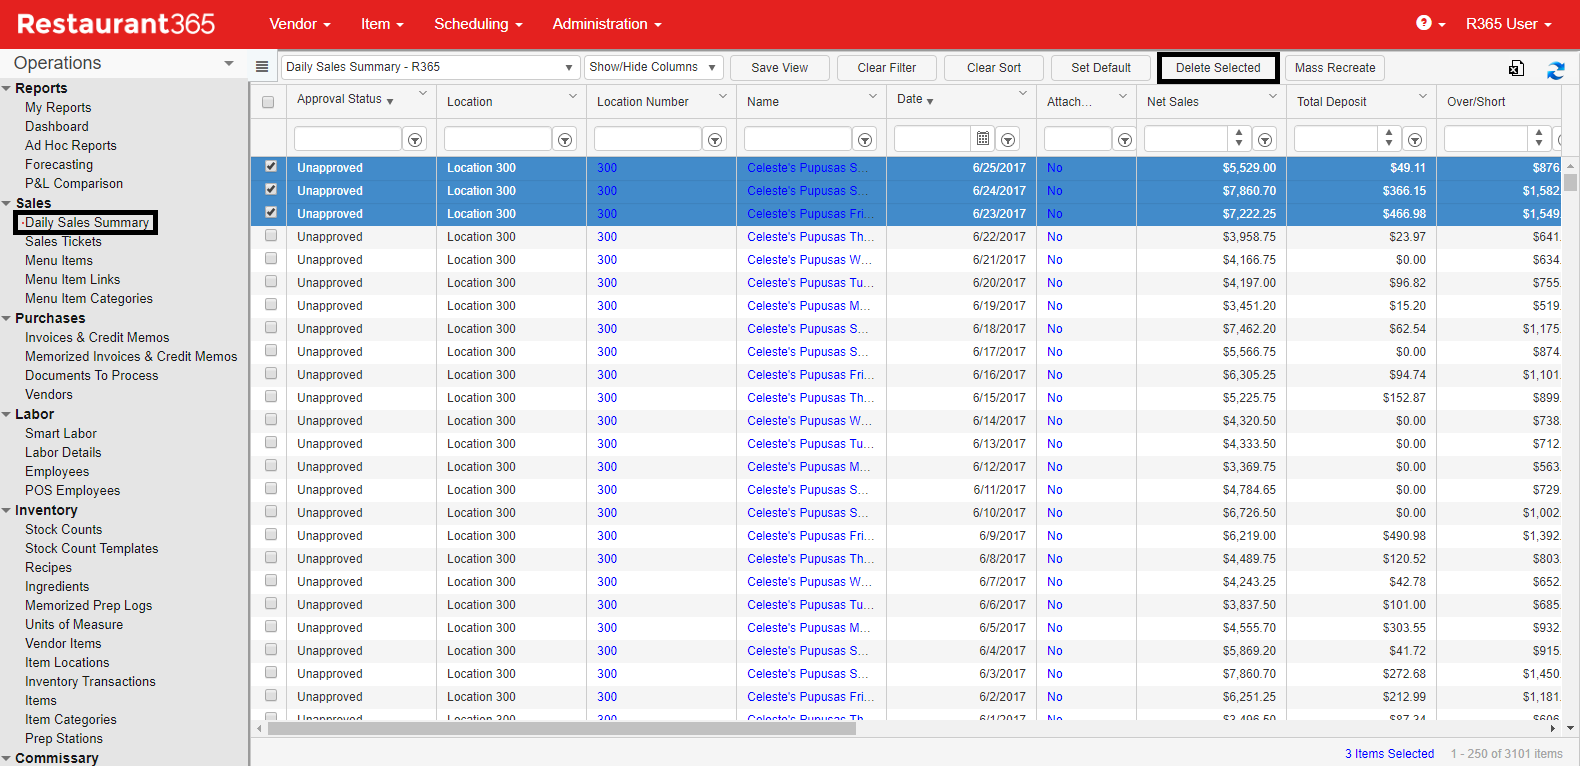
Task: Click Total Deposit filter spinner arrows
Action: 1389,138
